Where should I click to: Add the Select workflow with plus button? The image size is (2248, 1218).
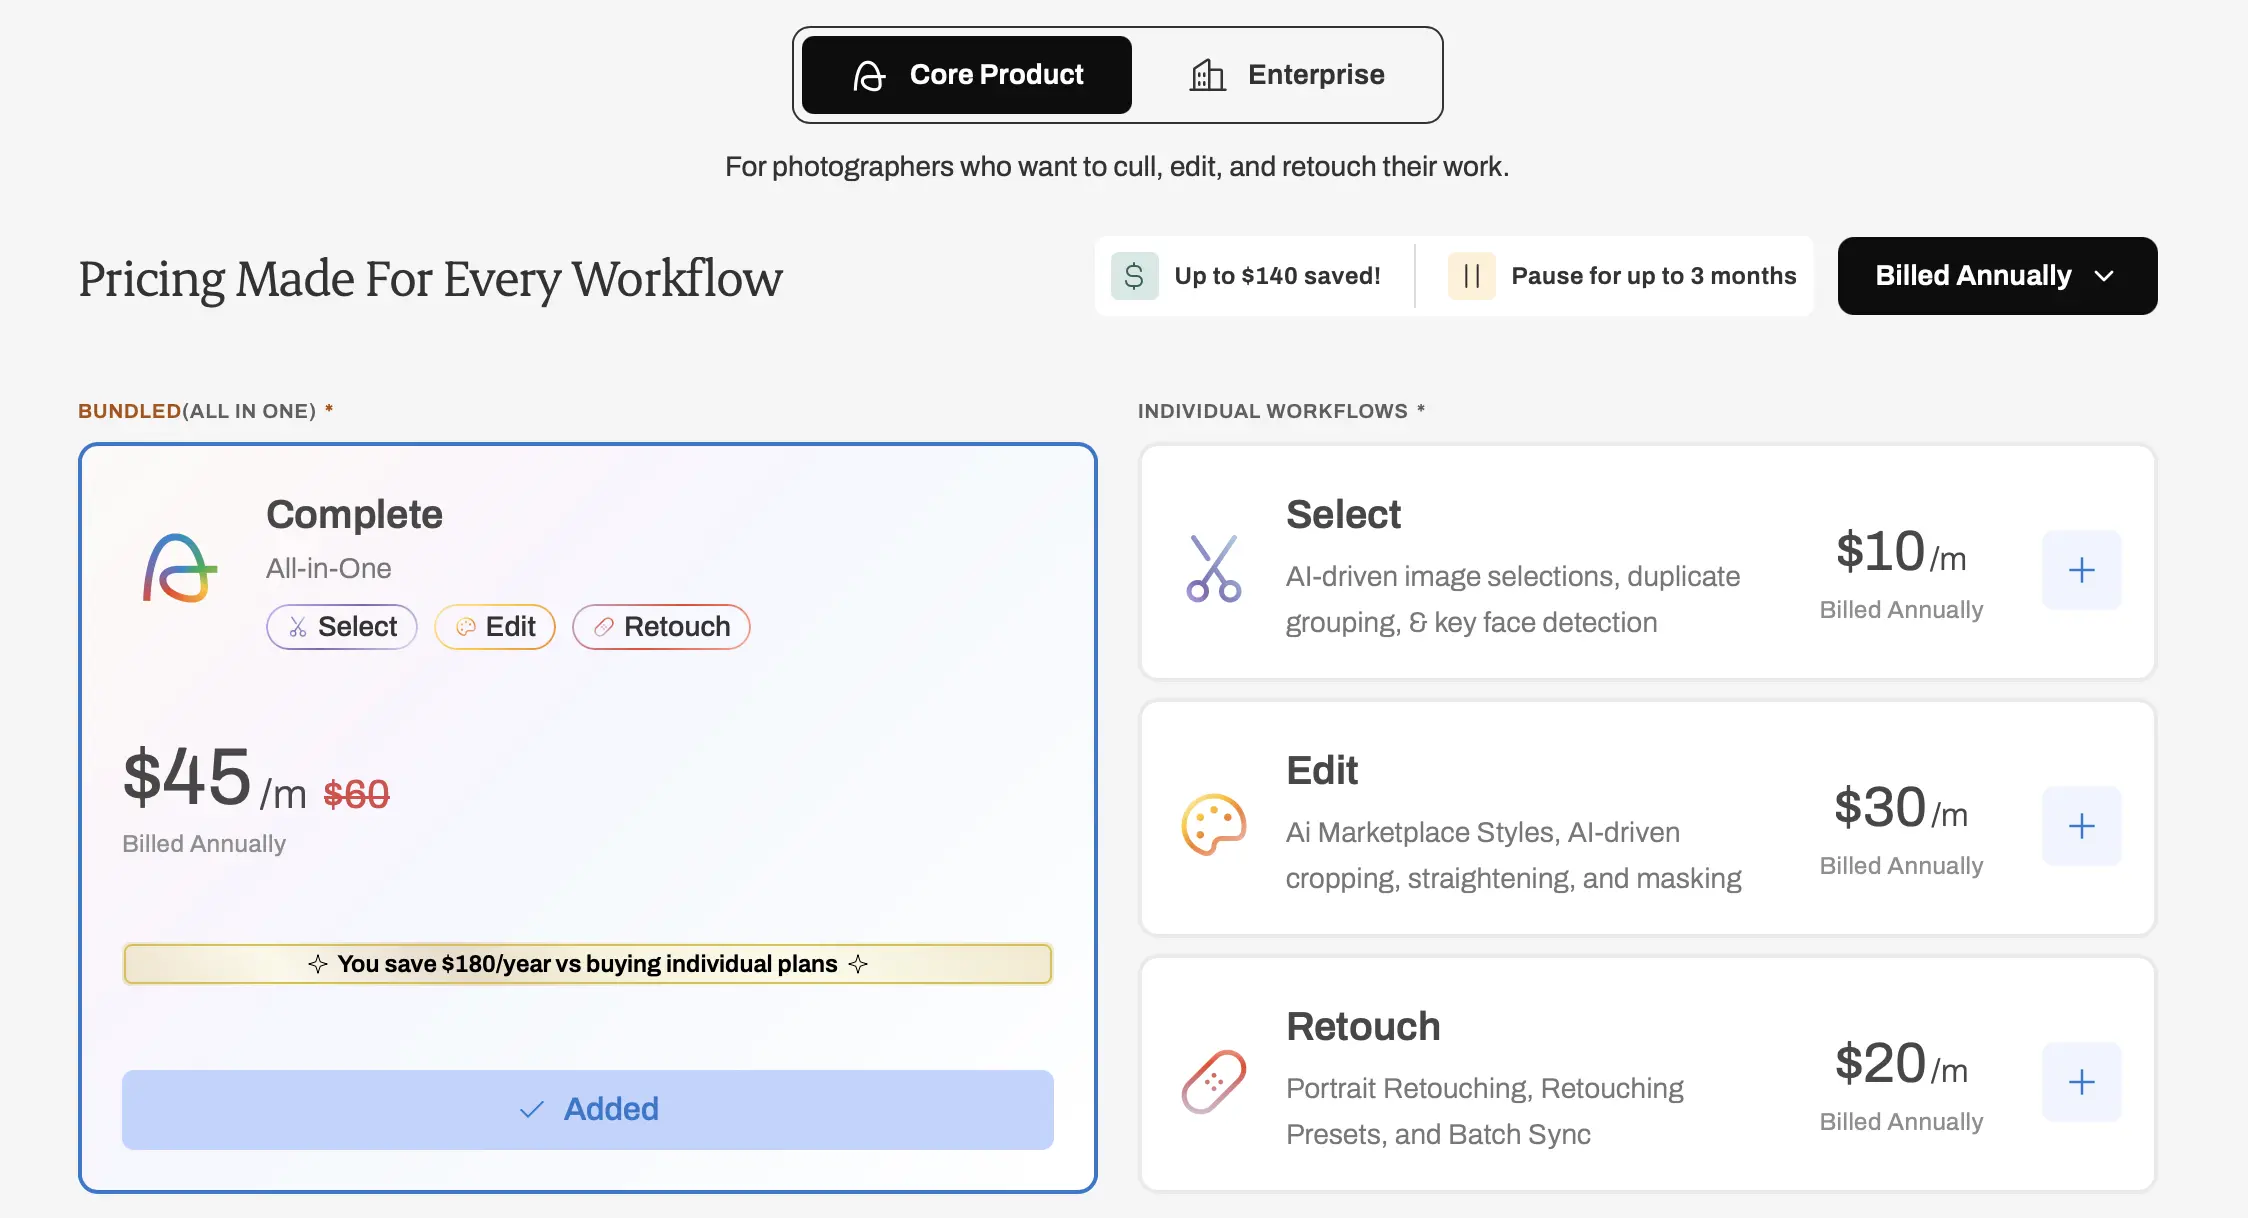click(x=2082, y=570)
